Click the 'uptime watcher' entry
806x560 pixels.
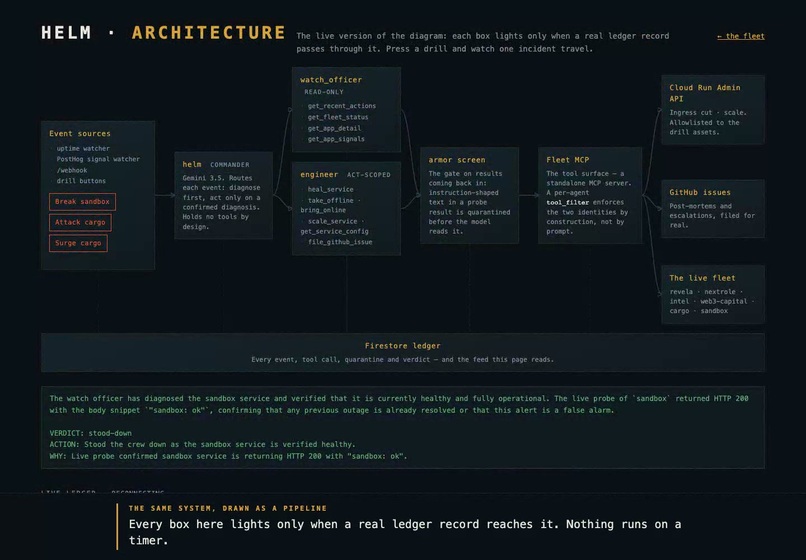coord(83,148)
